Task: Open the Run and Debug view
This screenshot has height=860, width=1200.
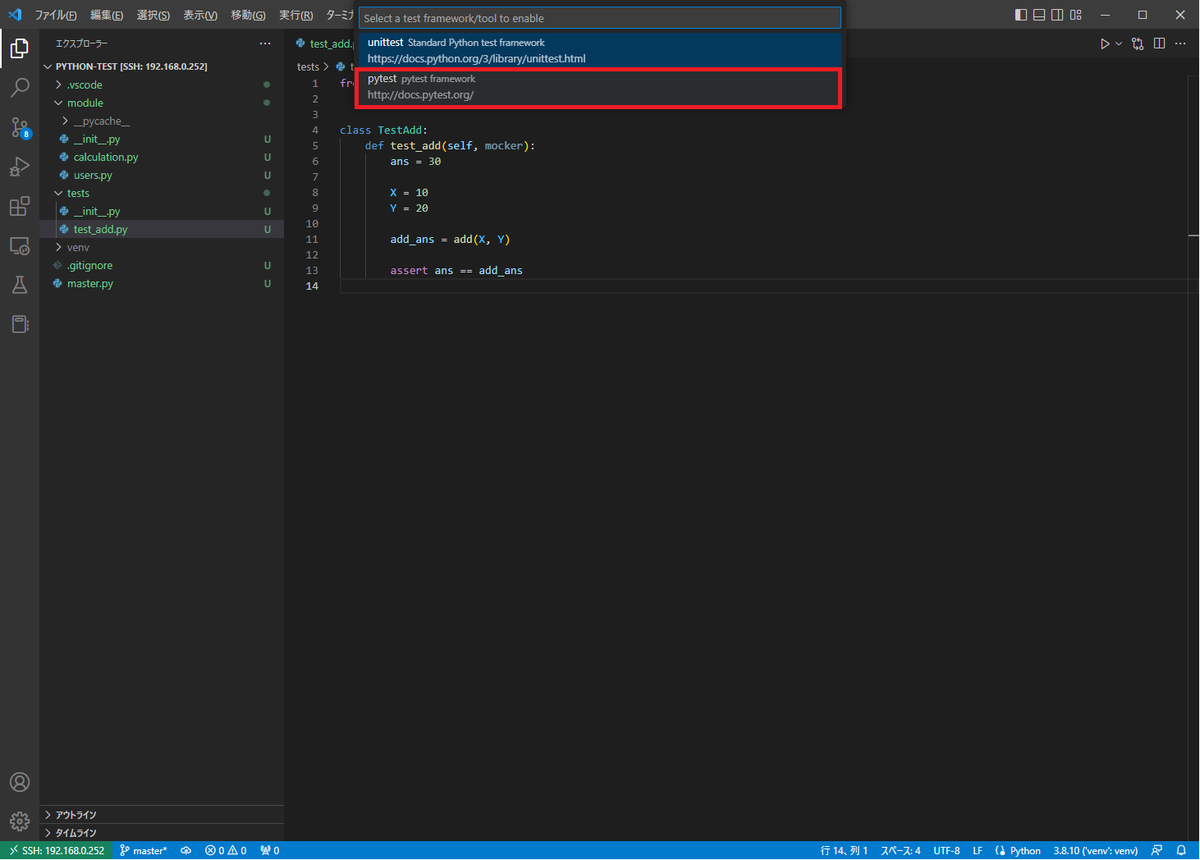Action: click(x=20, y=166)
